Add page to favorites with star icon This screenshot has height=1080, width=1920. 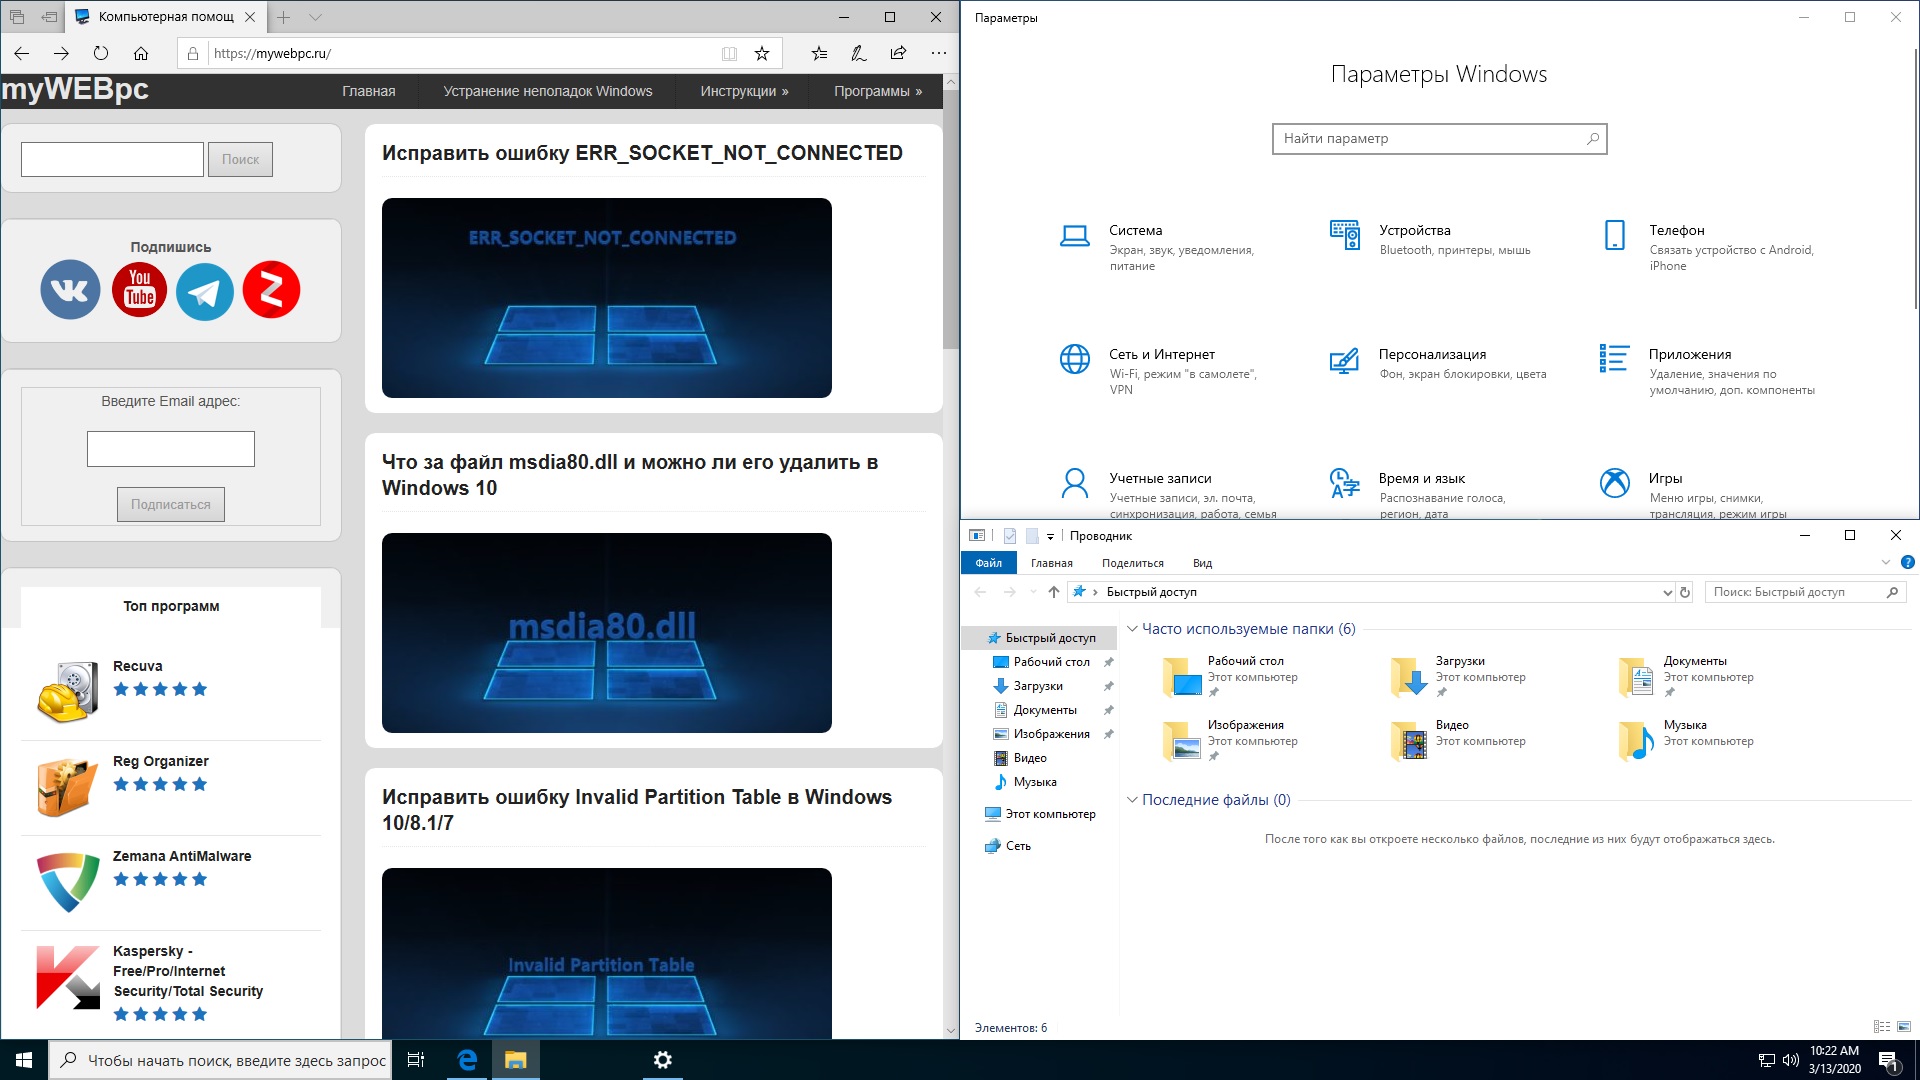762,53
